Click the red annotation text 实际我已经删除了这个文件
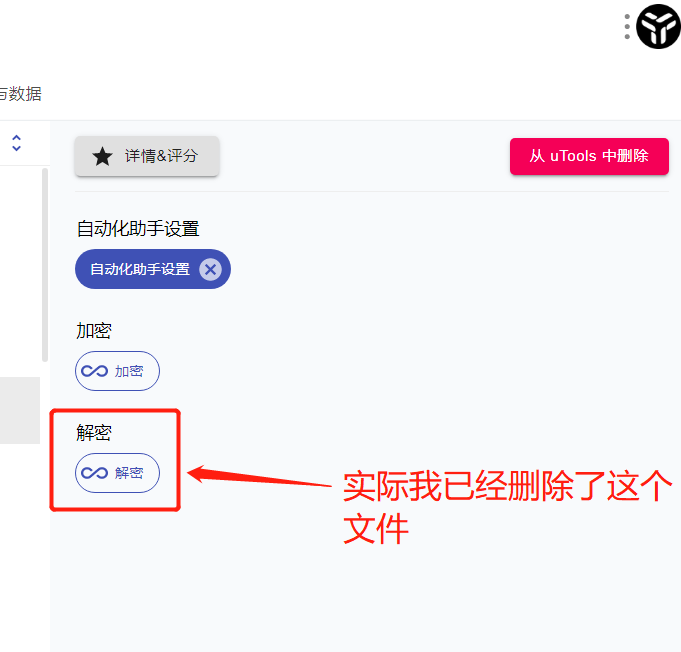Viewport: 681px width, 652px height. click(x=507, y=506)
